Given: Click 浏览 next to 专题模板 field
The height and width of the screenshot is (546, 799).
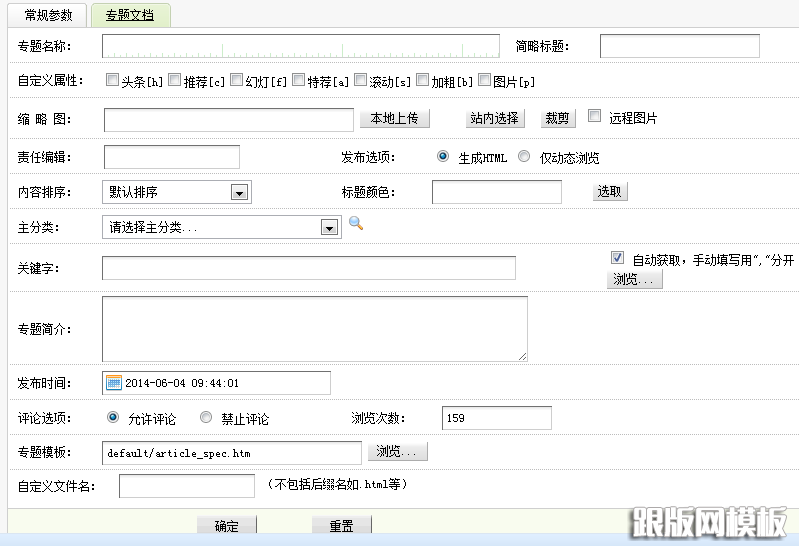Looking at the screenshot, I should 400,452.
